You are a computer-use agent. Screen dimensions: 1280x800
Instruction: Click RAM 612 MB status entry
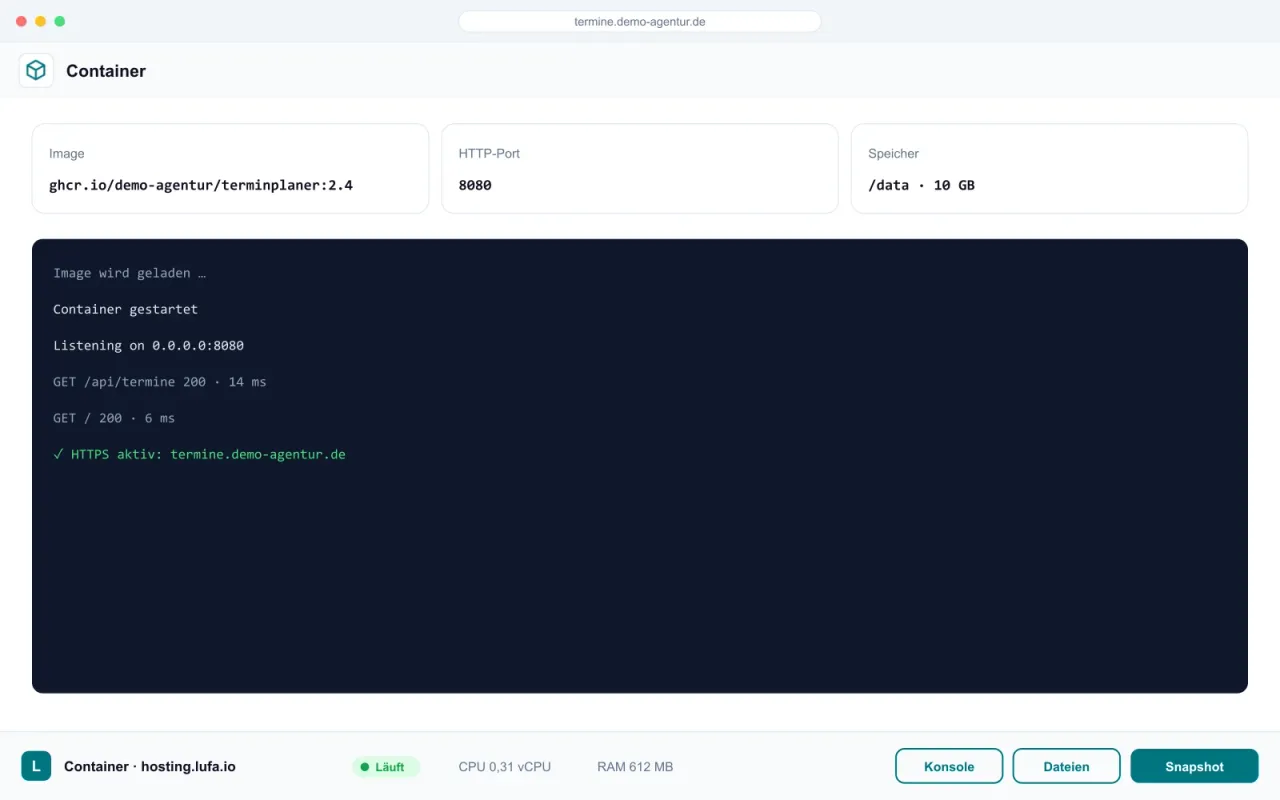[635, 767]
